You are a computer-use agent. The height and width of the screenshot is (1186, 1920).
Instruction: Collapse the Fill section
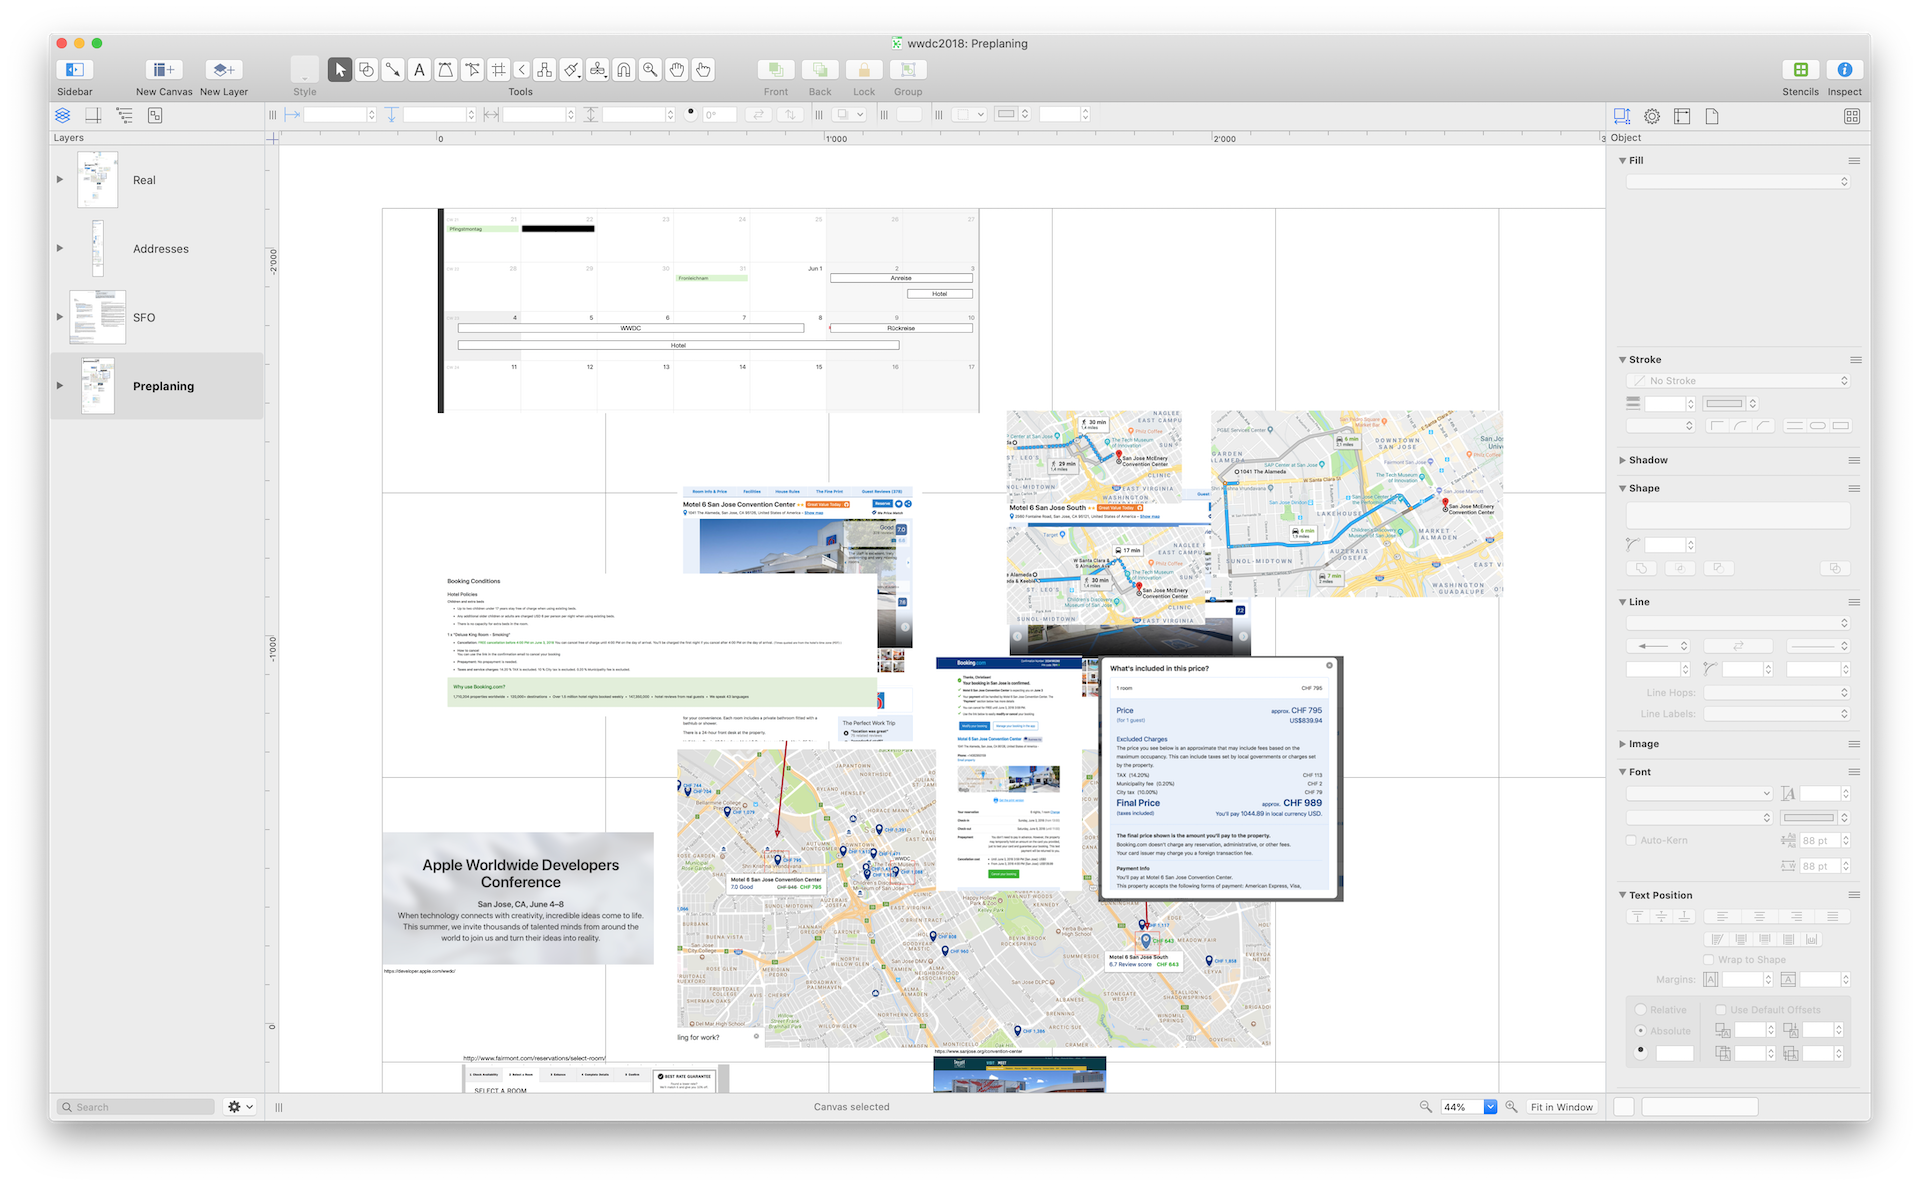coord(1623,160)
